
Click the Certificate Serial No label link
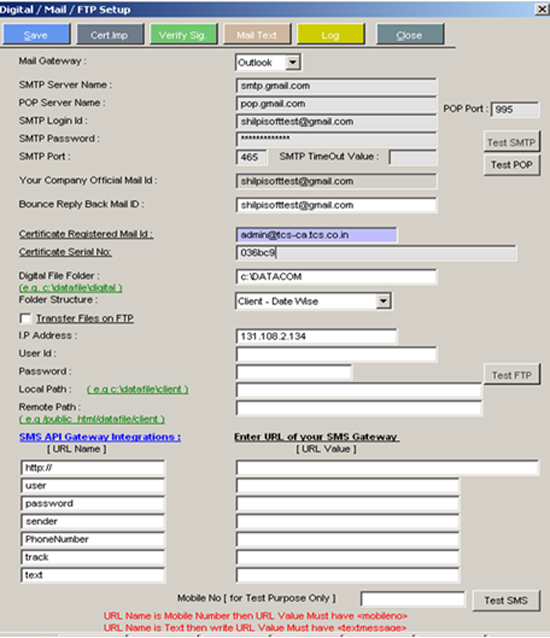65,252
